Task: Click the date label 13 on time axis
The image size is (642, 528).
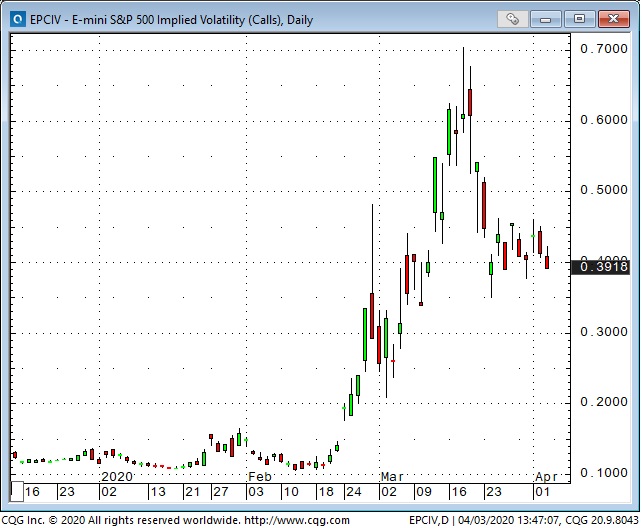Action: (x=158, y=492)
